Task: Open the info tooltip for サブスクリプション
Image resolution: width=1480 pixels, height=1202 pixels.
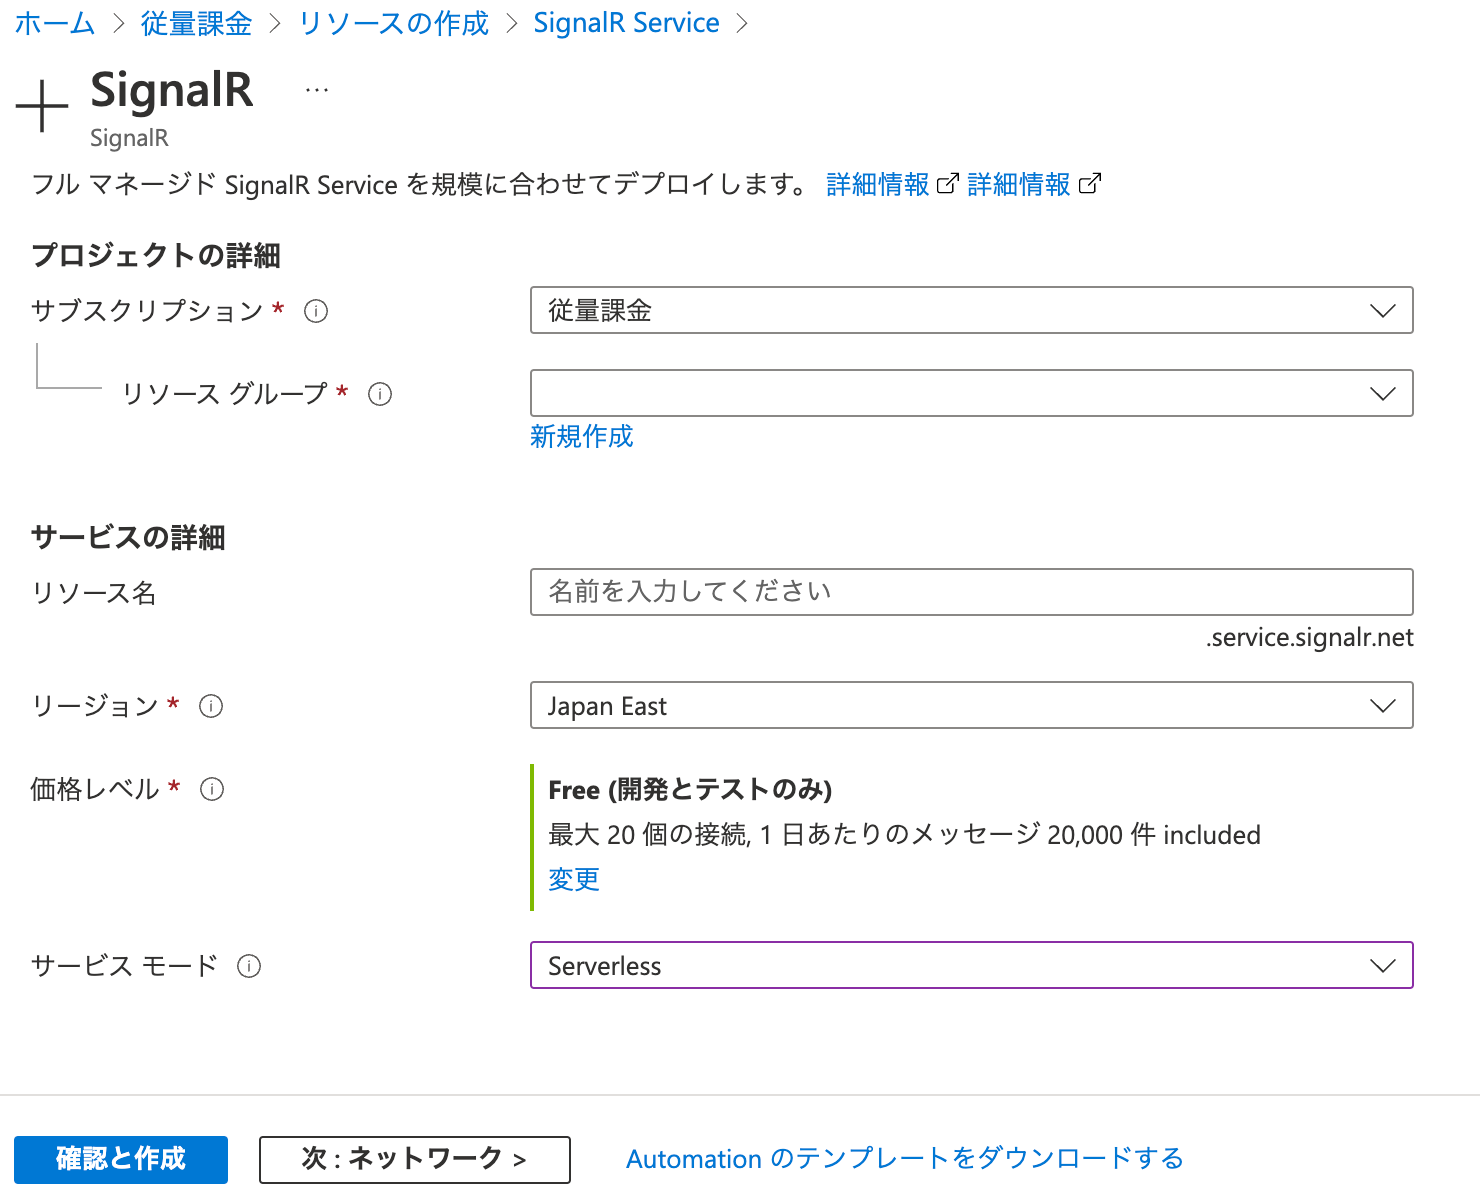Action: tap(316, 311)
